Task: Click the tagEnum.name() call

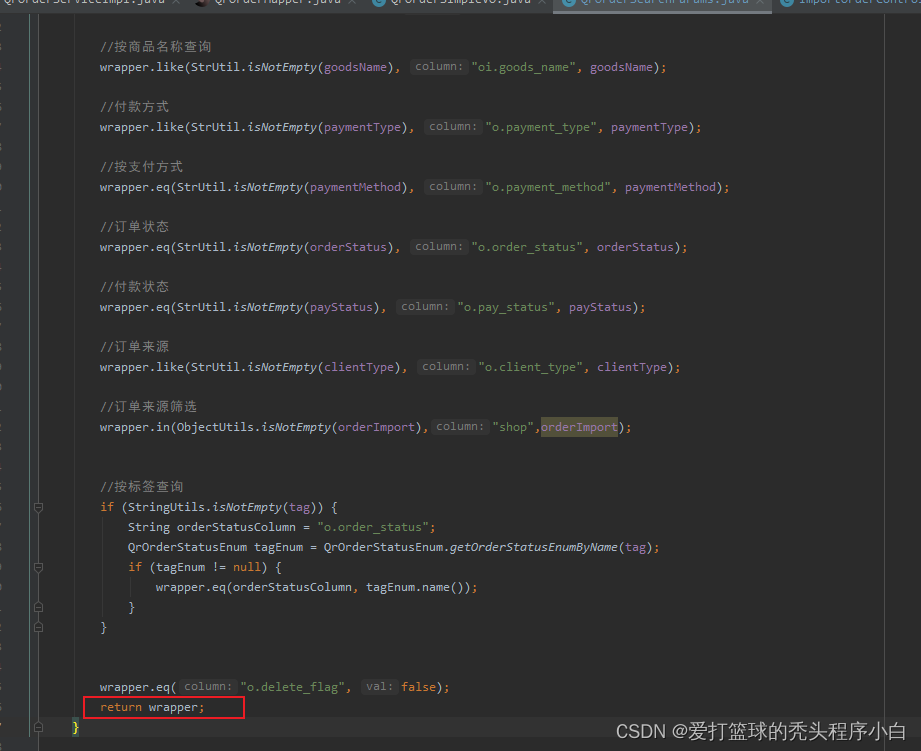Action: click(x=418, y=587)
